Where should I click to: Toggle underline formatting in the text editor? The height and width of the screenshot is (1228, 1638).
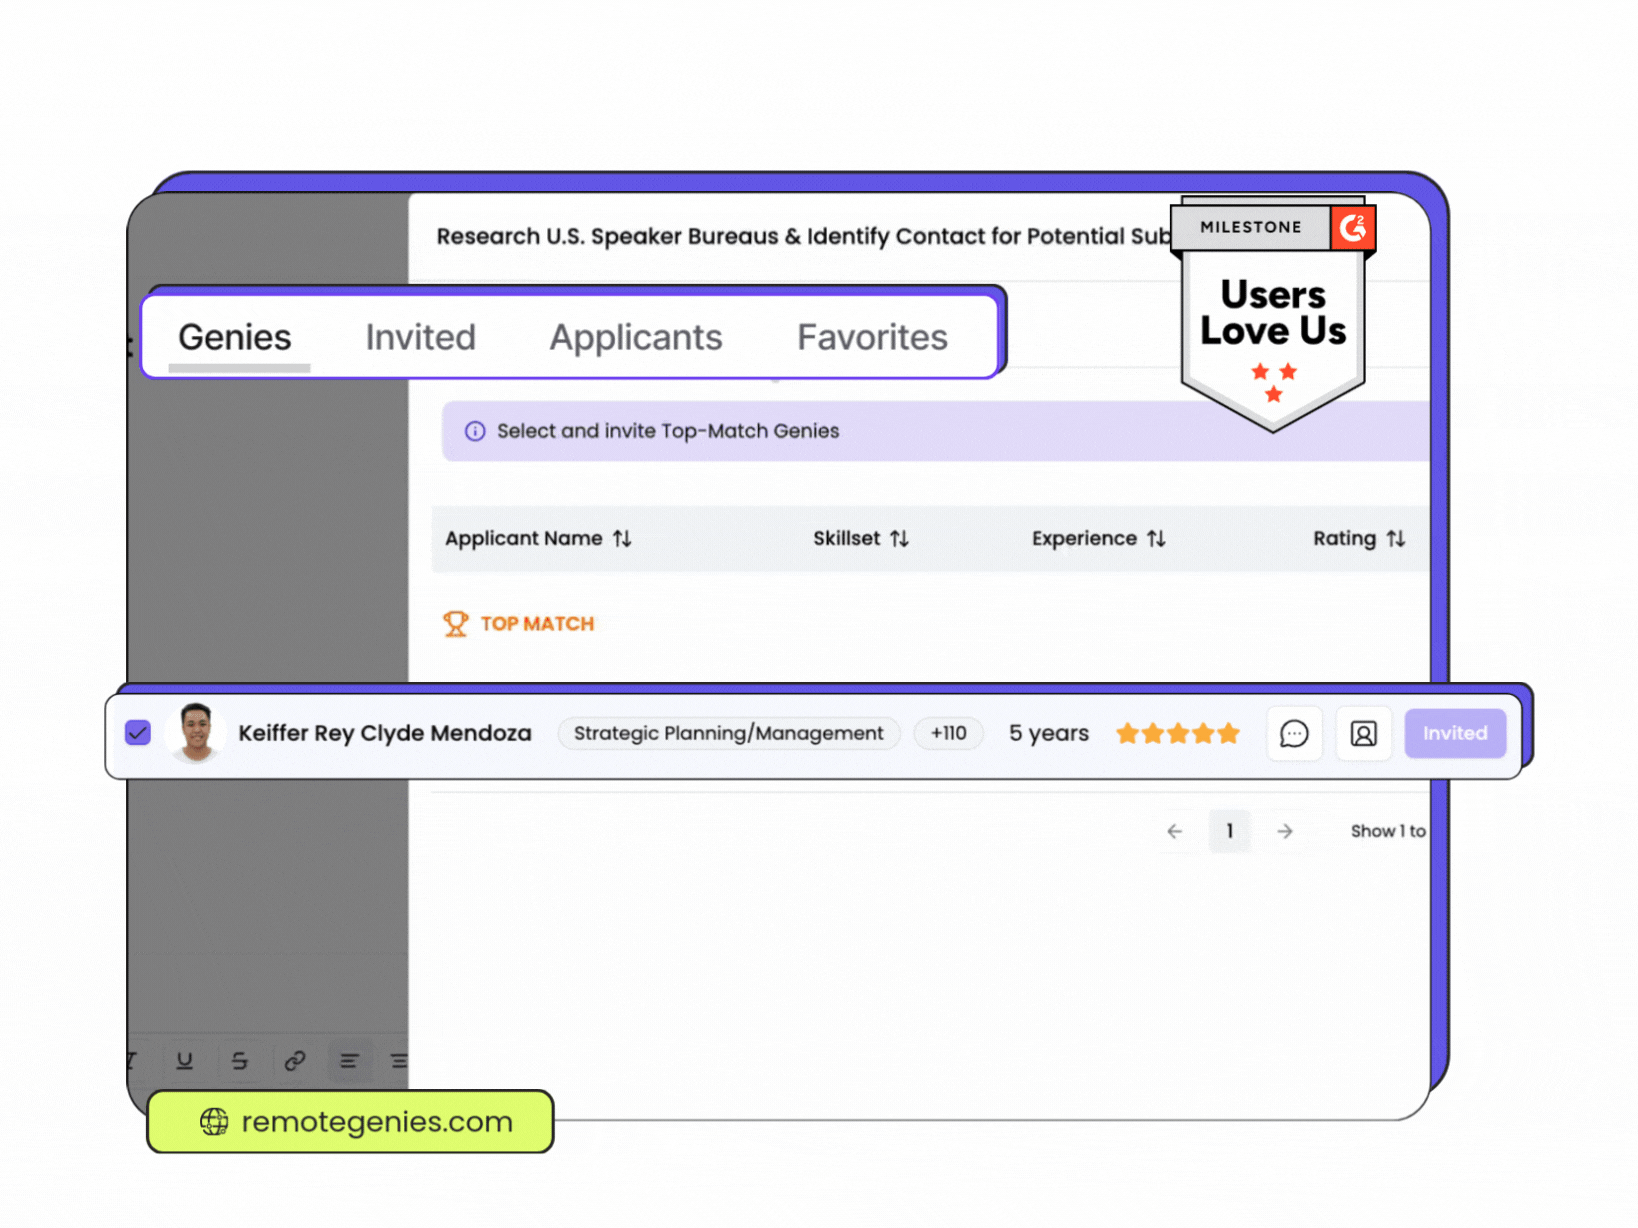(184, 1061)
